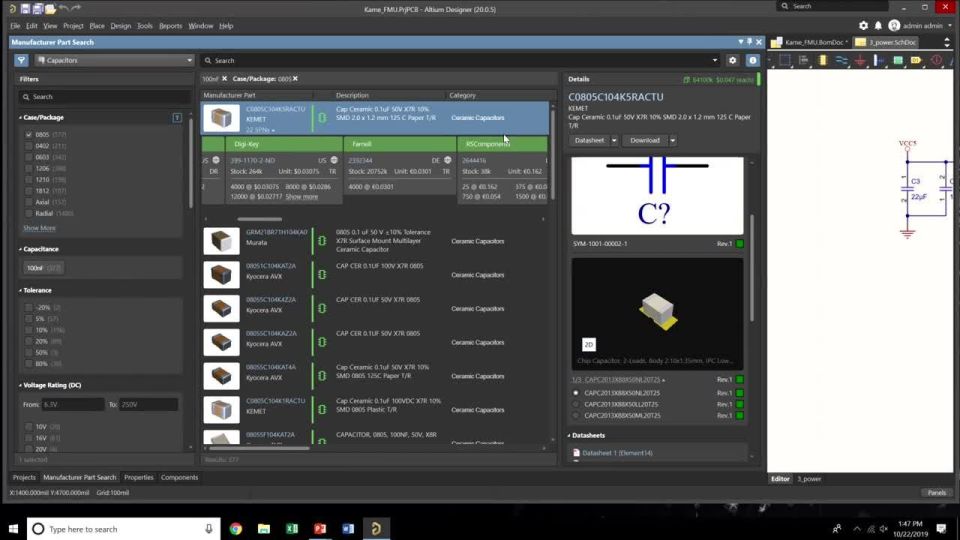The image size is (960, 540).
Task: Click the Save All icon
Action: click(37, 9)
